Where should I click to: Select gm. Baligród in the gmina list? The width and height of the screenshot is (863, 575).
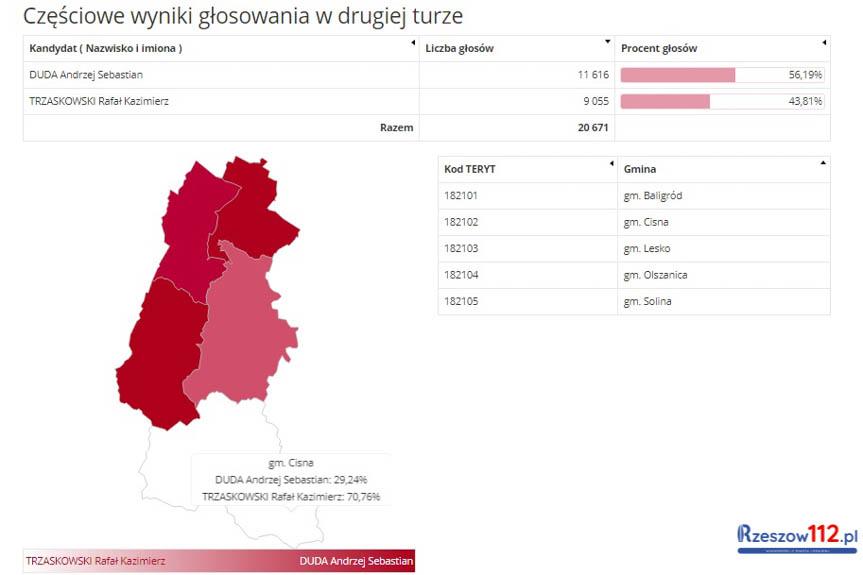(651, 196)
